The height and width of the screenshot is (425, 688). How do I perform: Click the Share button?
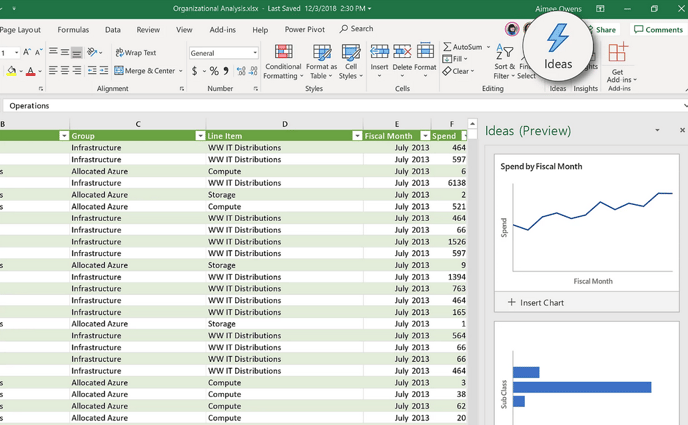(606, 30)
